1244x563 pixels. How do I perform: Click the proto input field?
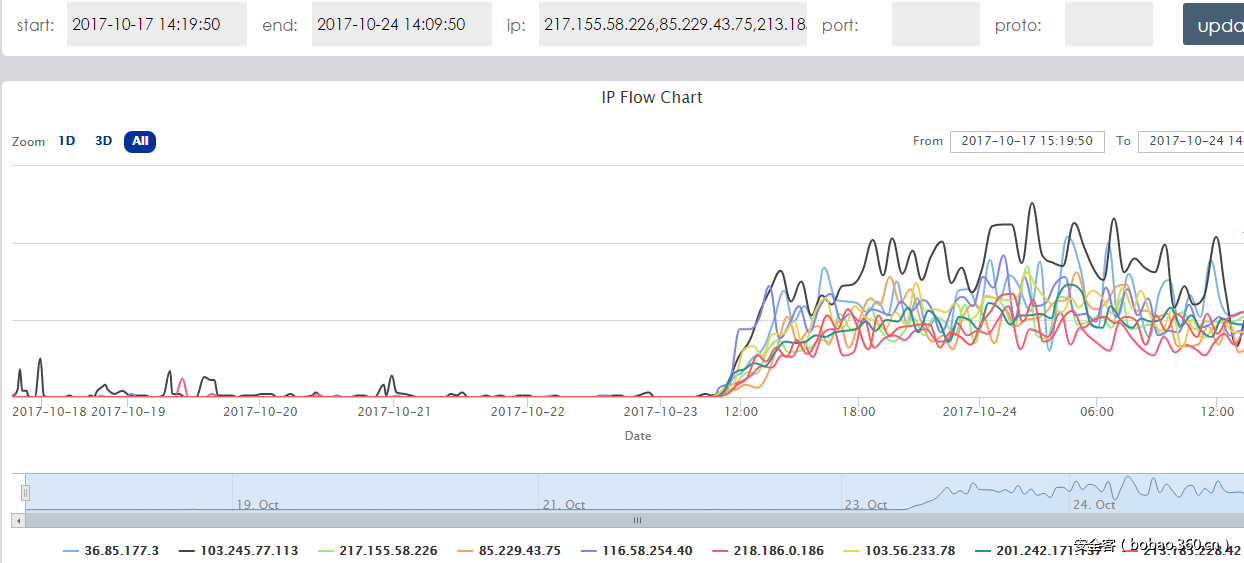[1108, 24]
